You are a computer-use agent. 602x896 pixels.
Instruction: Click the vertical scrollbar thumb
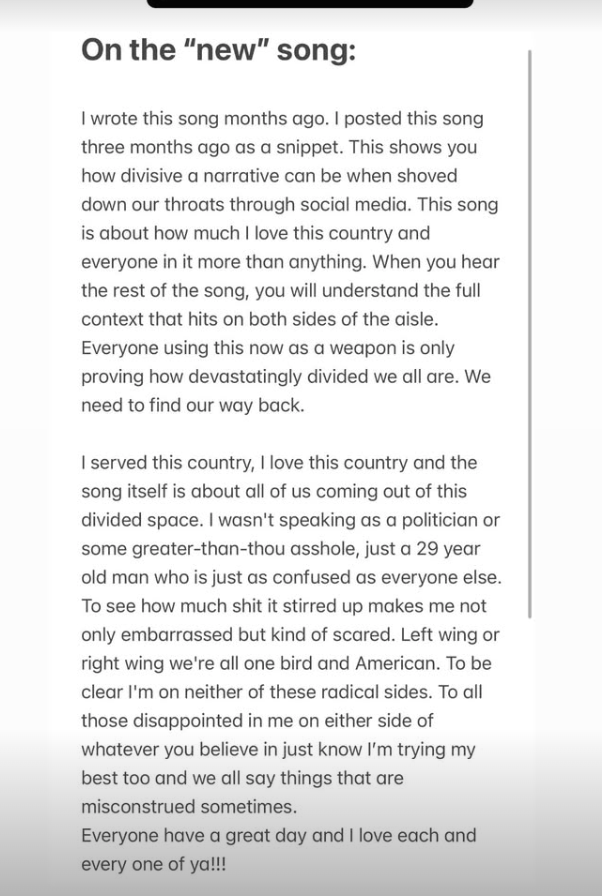tap(529, 335)
